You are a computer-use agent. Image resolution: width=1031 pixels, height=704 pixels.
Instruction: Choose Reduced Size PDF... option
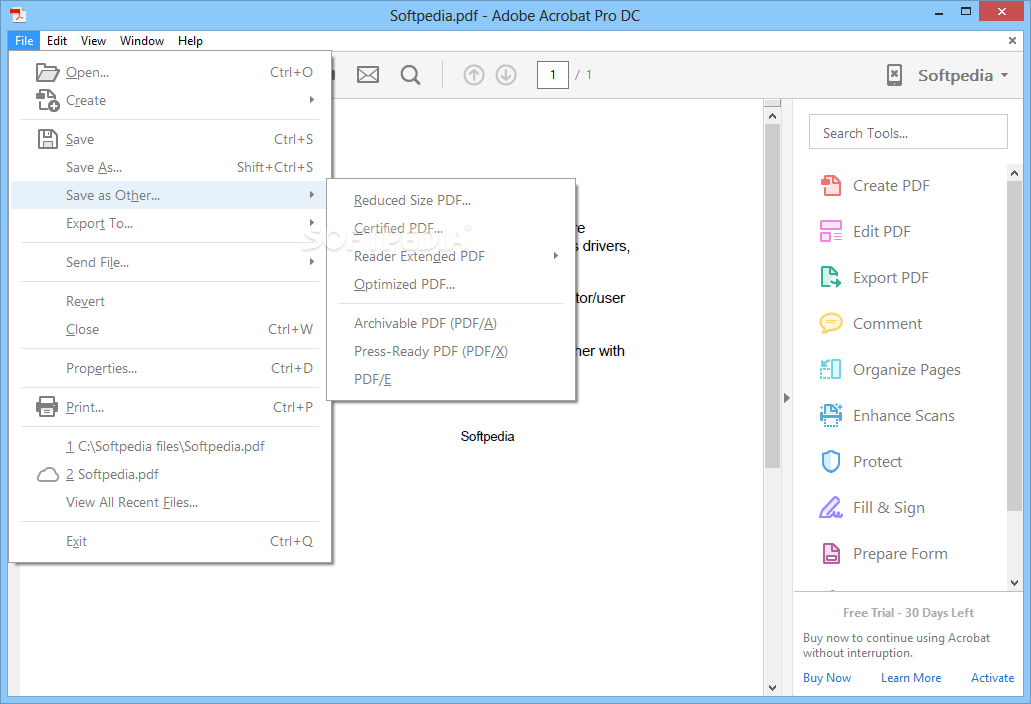pyautogui.click(x=451, y=200)
